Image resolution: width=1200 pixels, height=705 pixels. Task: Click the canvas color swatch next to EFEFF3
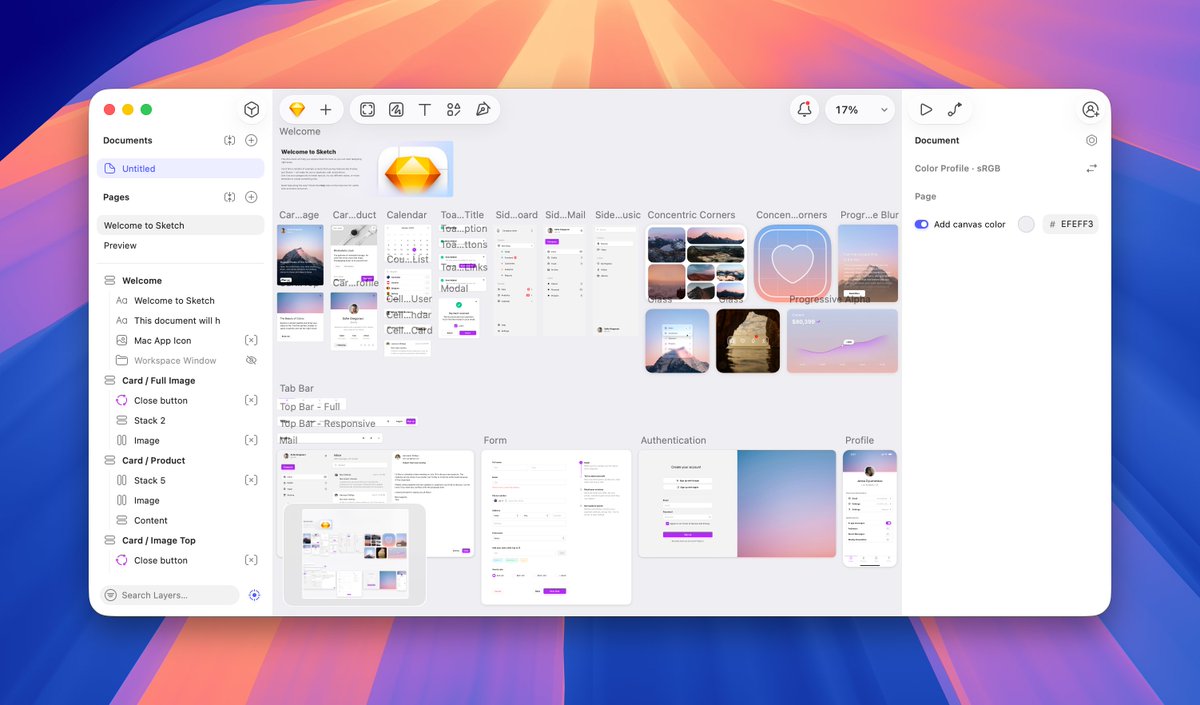(x=1026, y=224)
